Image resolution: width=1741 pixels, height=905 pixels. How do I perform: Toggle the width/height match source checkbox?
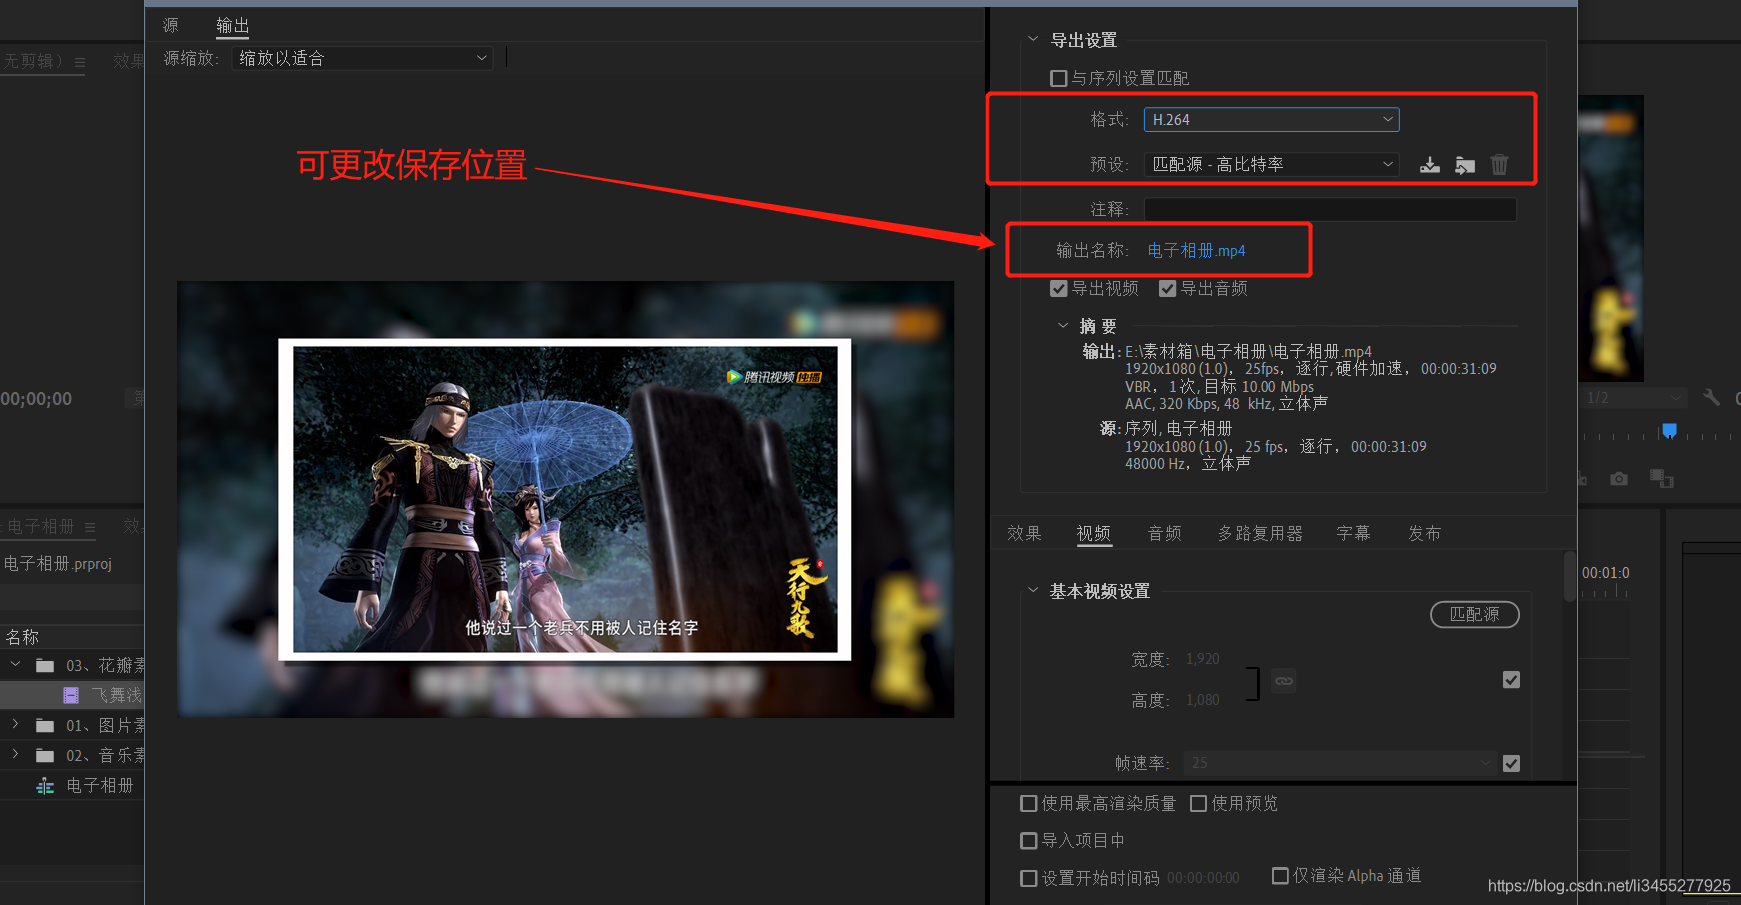[1511, 680]
